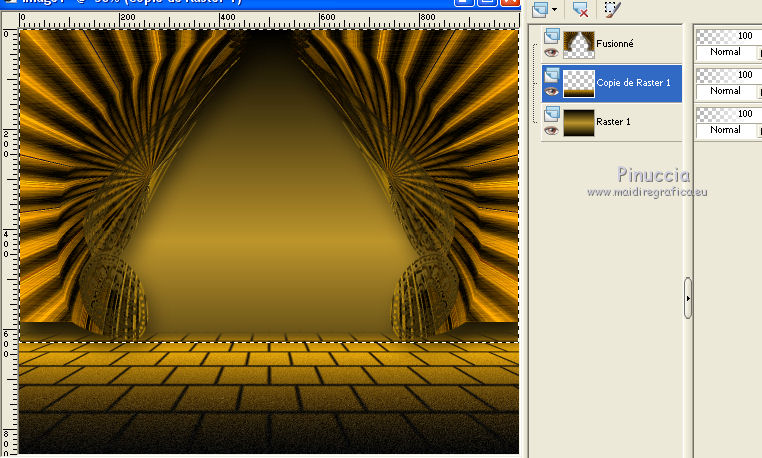Screen dimensions: 762x458
Task: Hide the Raster 1 layer via its eye
Action: coord(551,130)
